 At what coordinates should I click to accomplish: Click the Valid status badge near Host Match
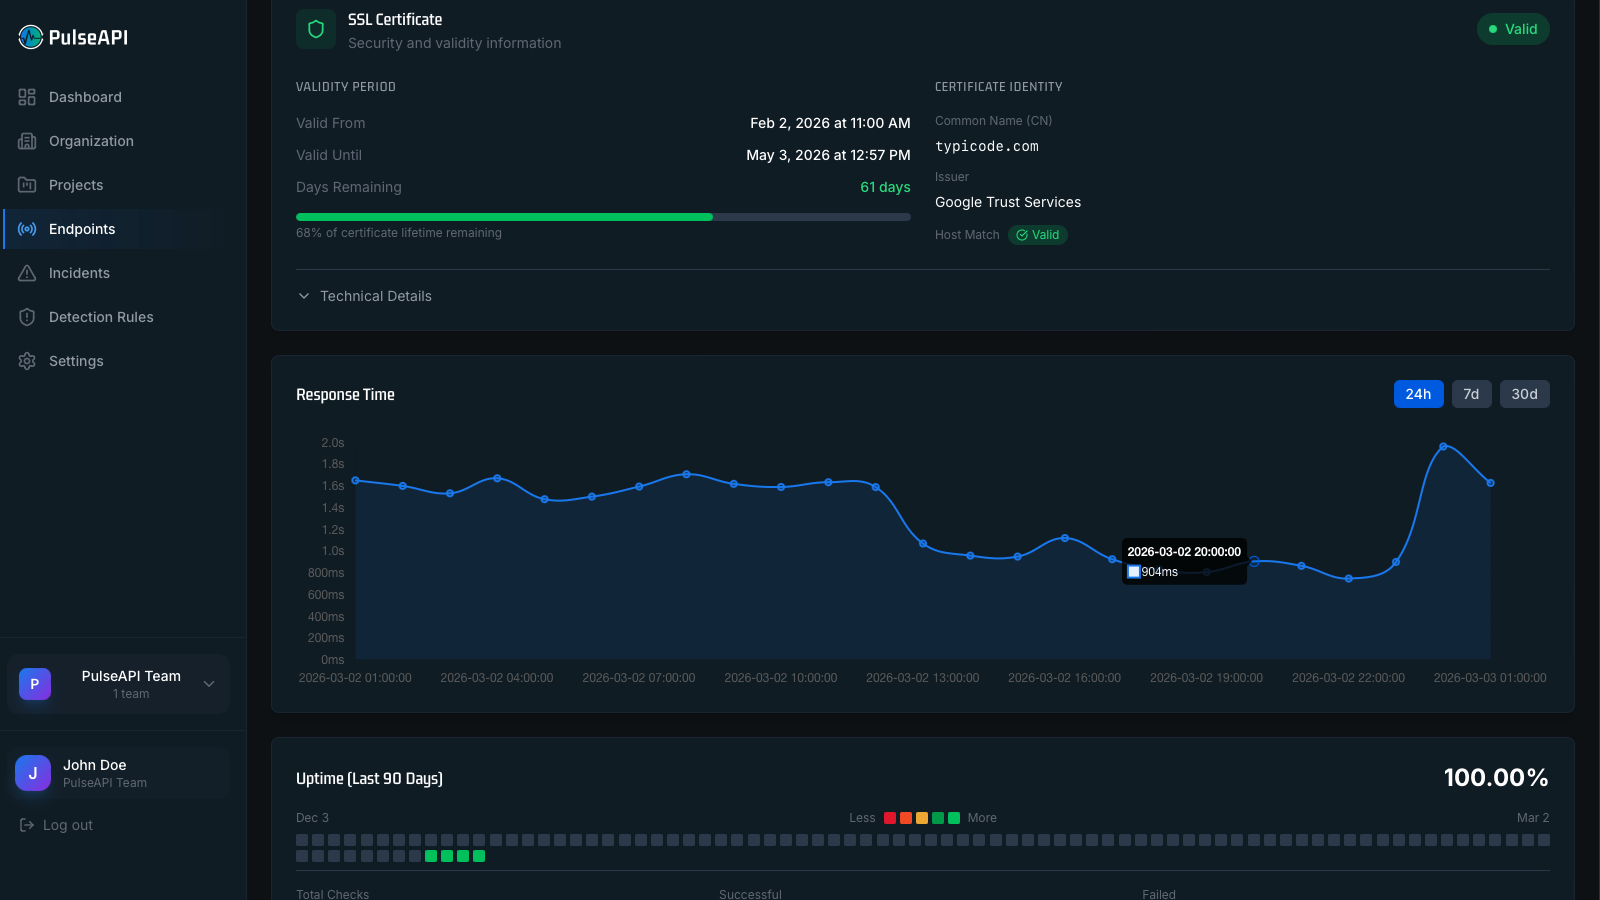pyautogui.click(x=1037, y=234)
